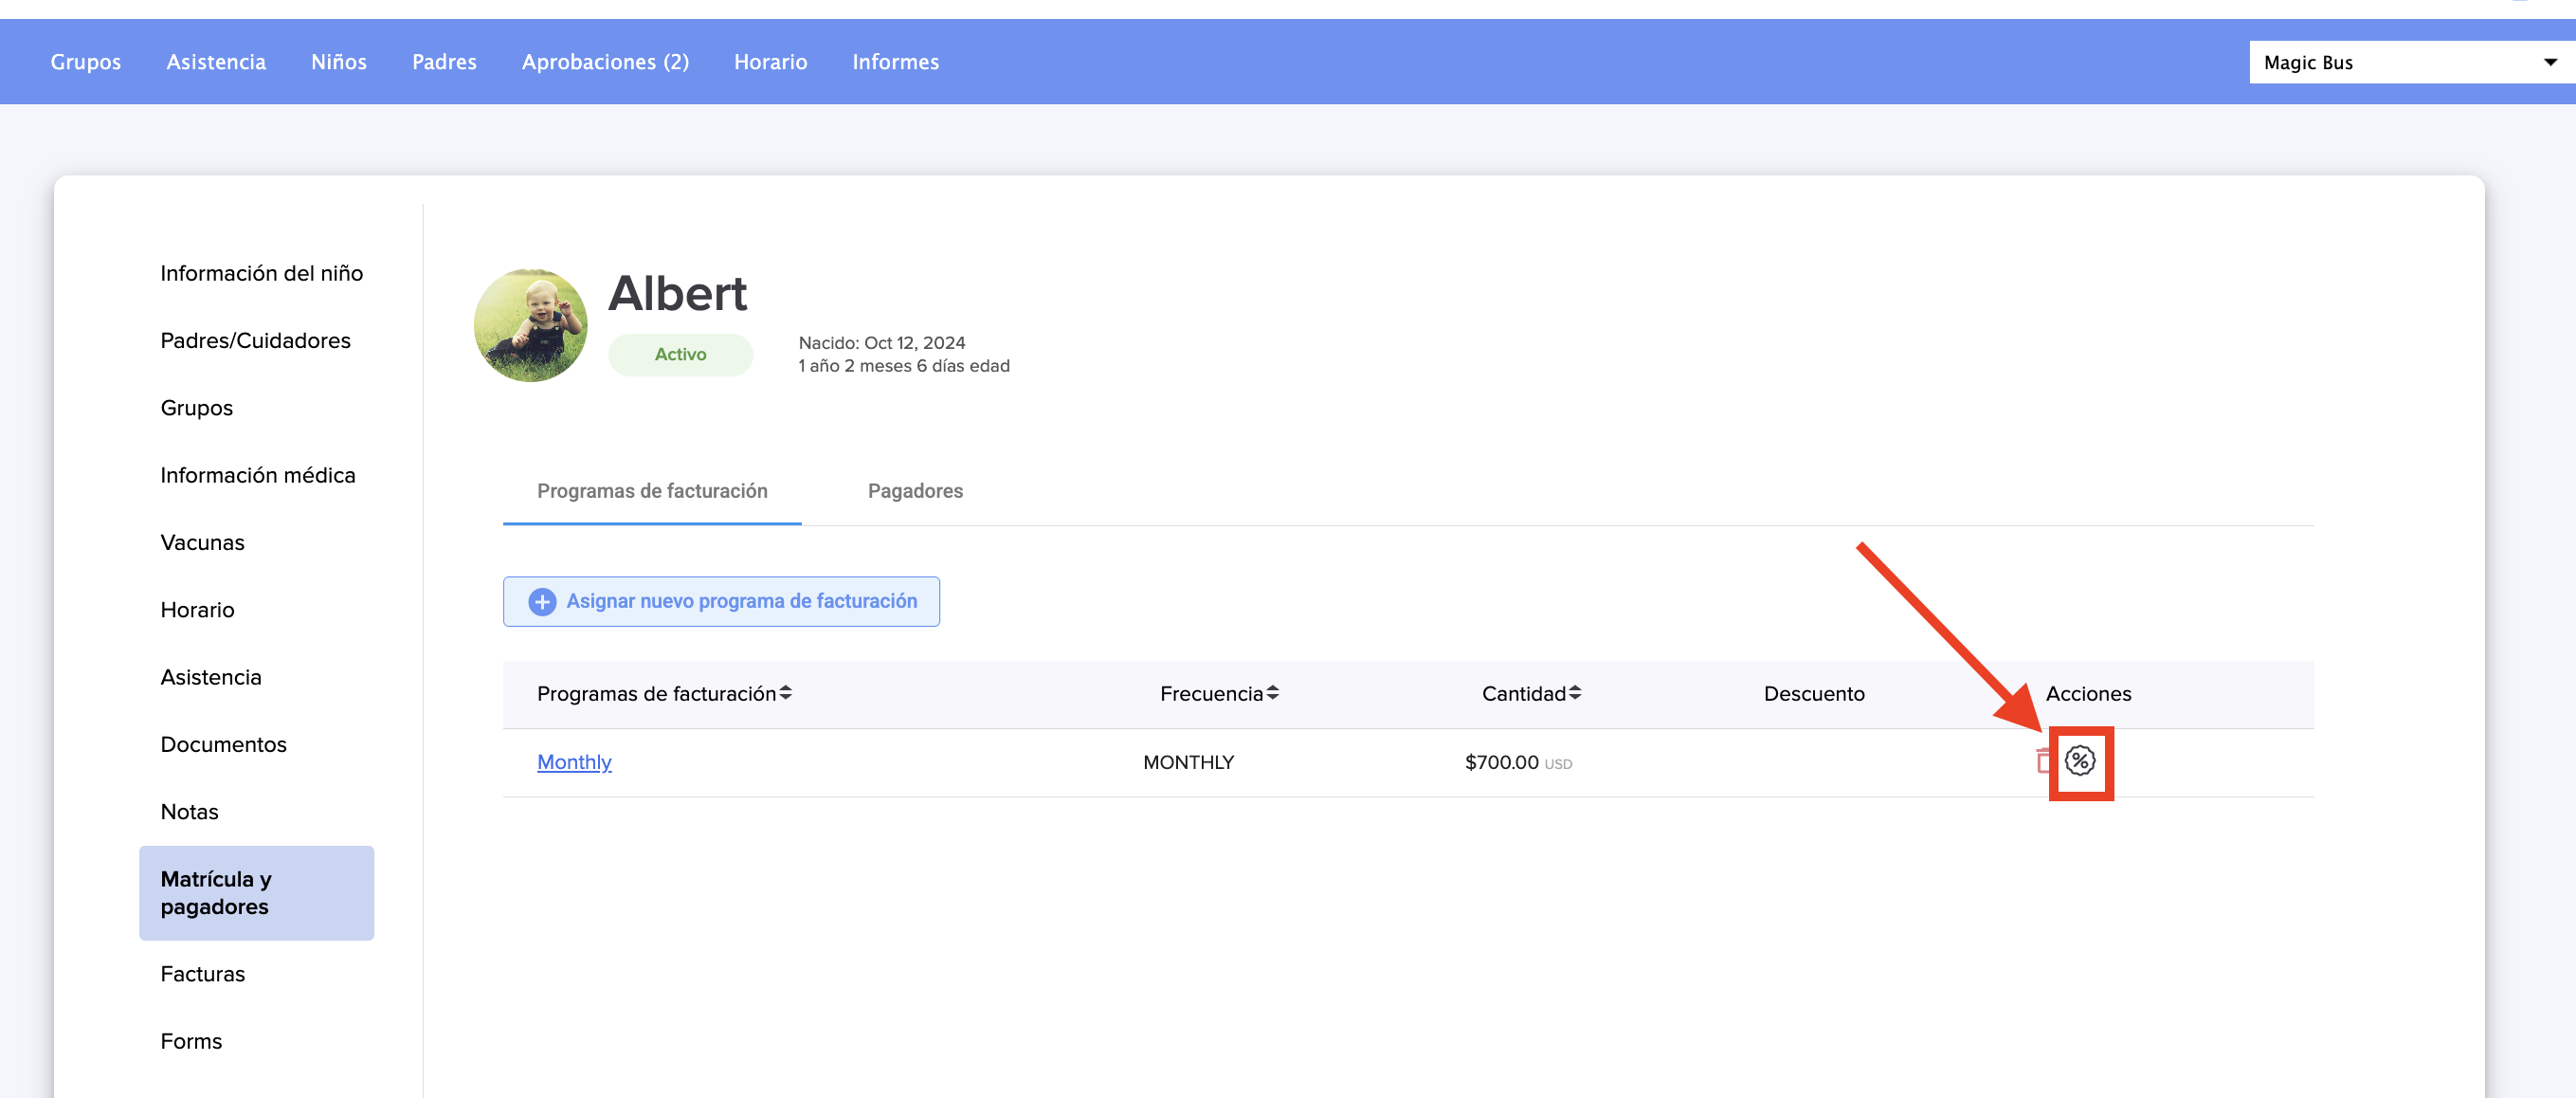Open Información médica in sidebar

(x=257, y=475)
